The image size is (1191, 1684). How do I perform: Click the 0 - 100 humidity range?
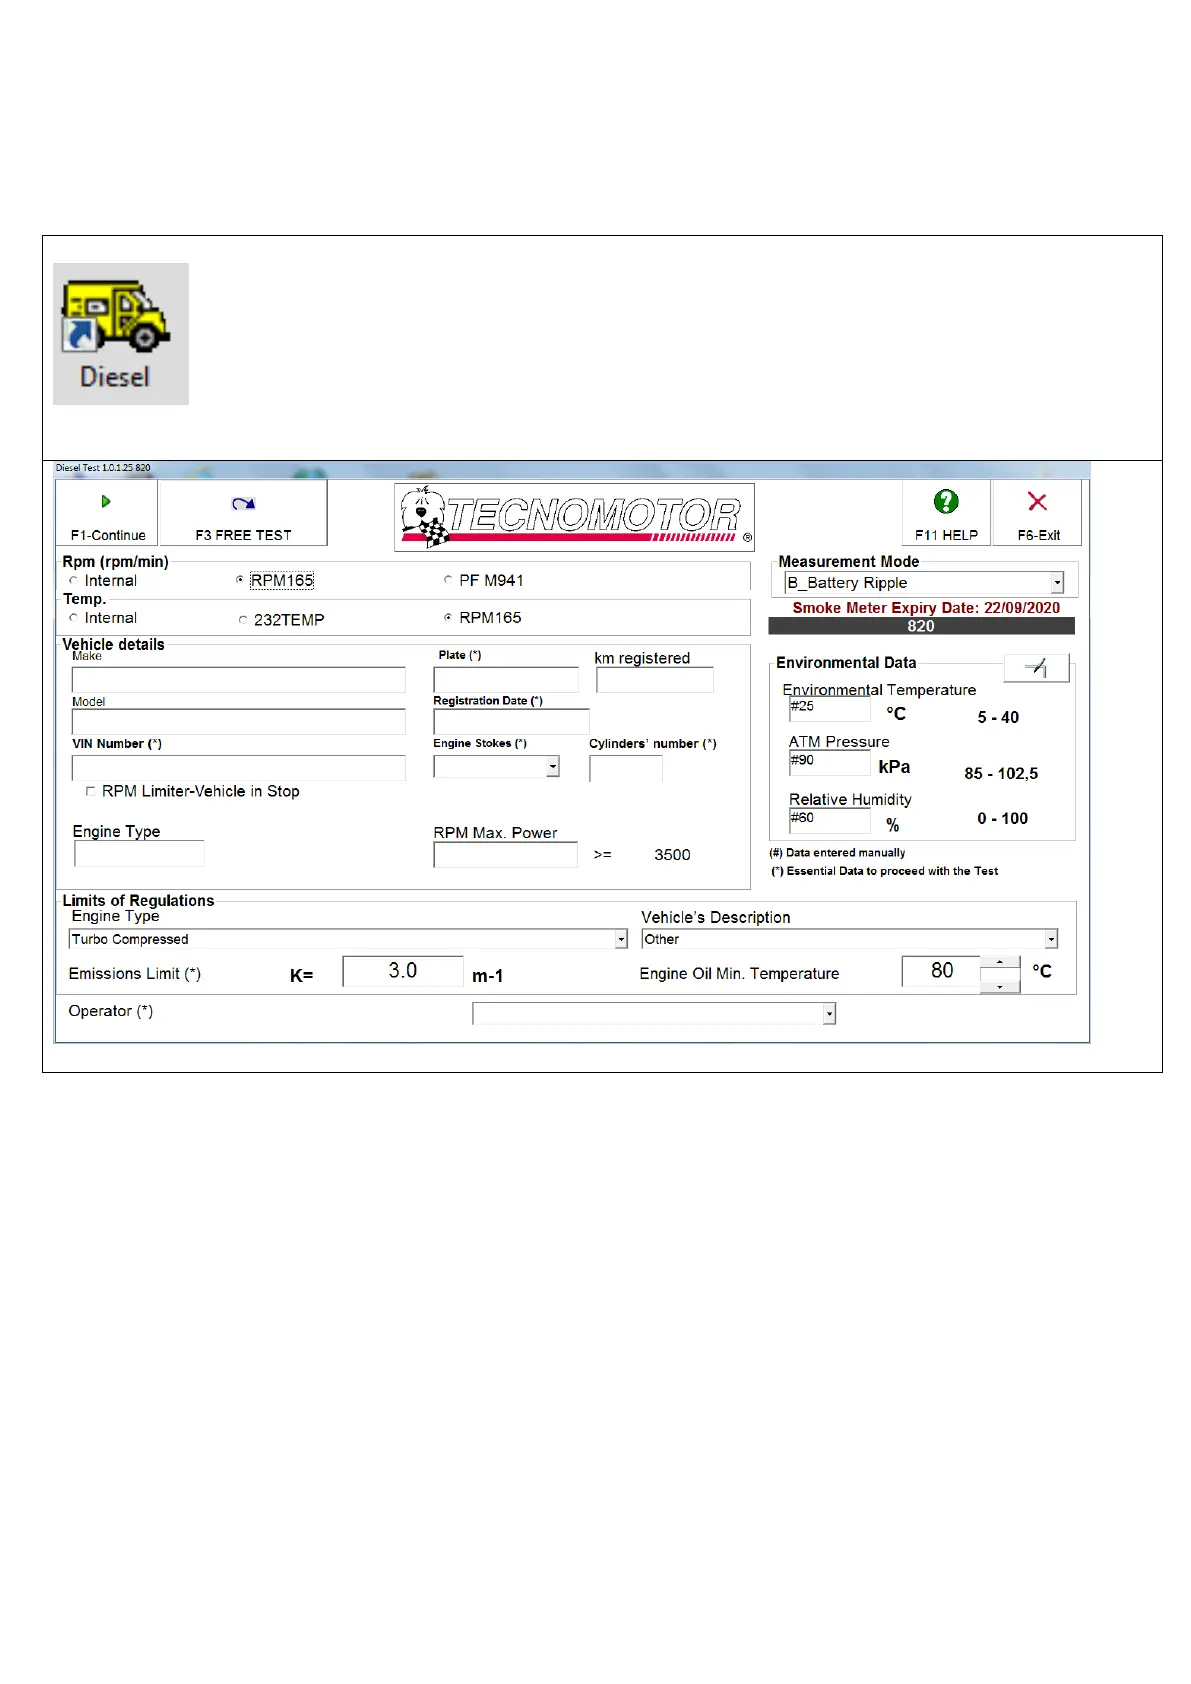coord(1002,819)
